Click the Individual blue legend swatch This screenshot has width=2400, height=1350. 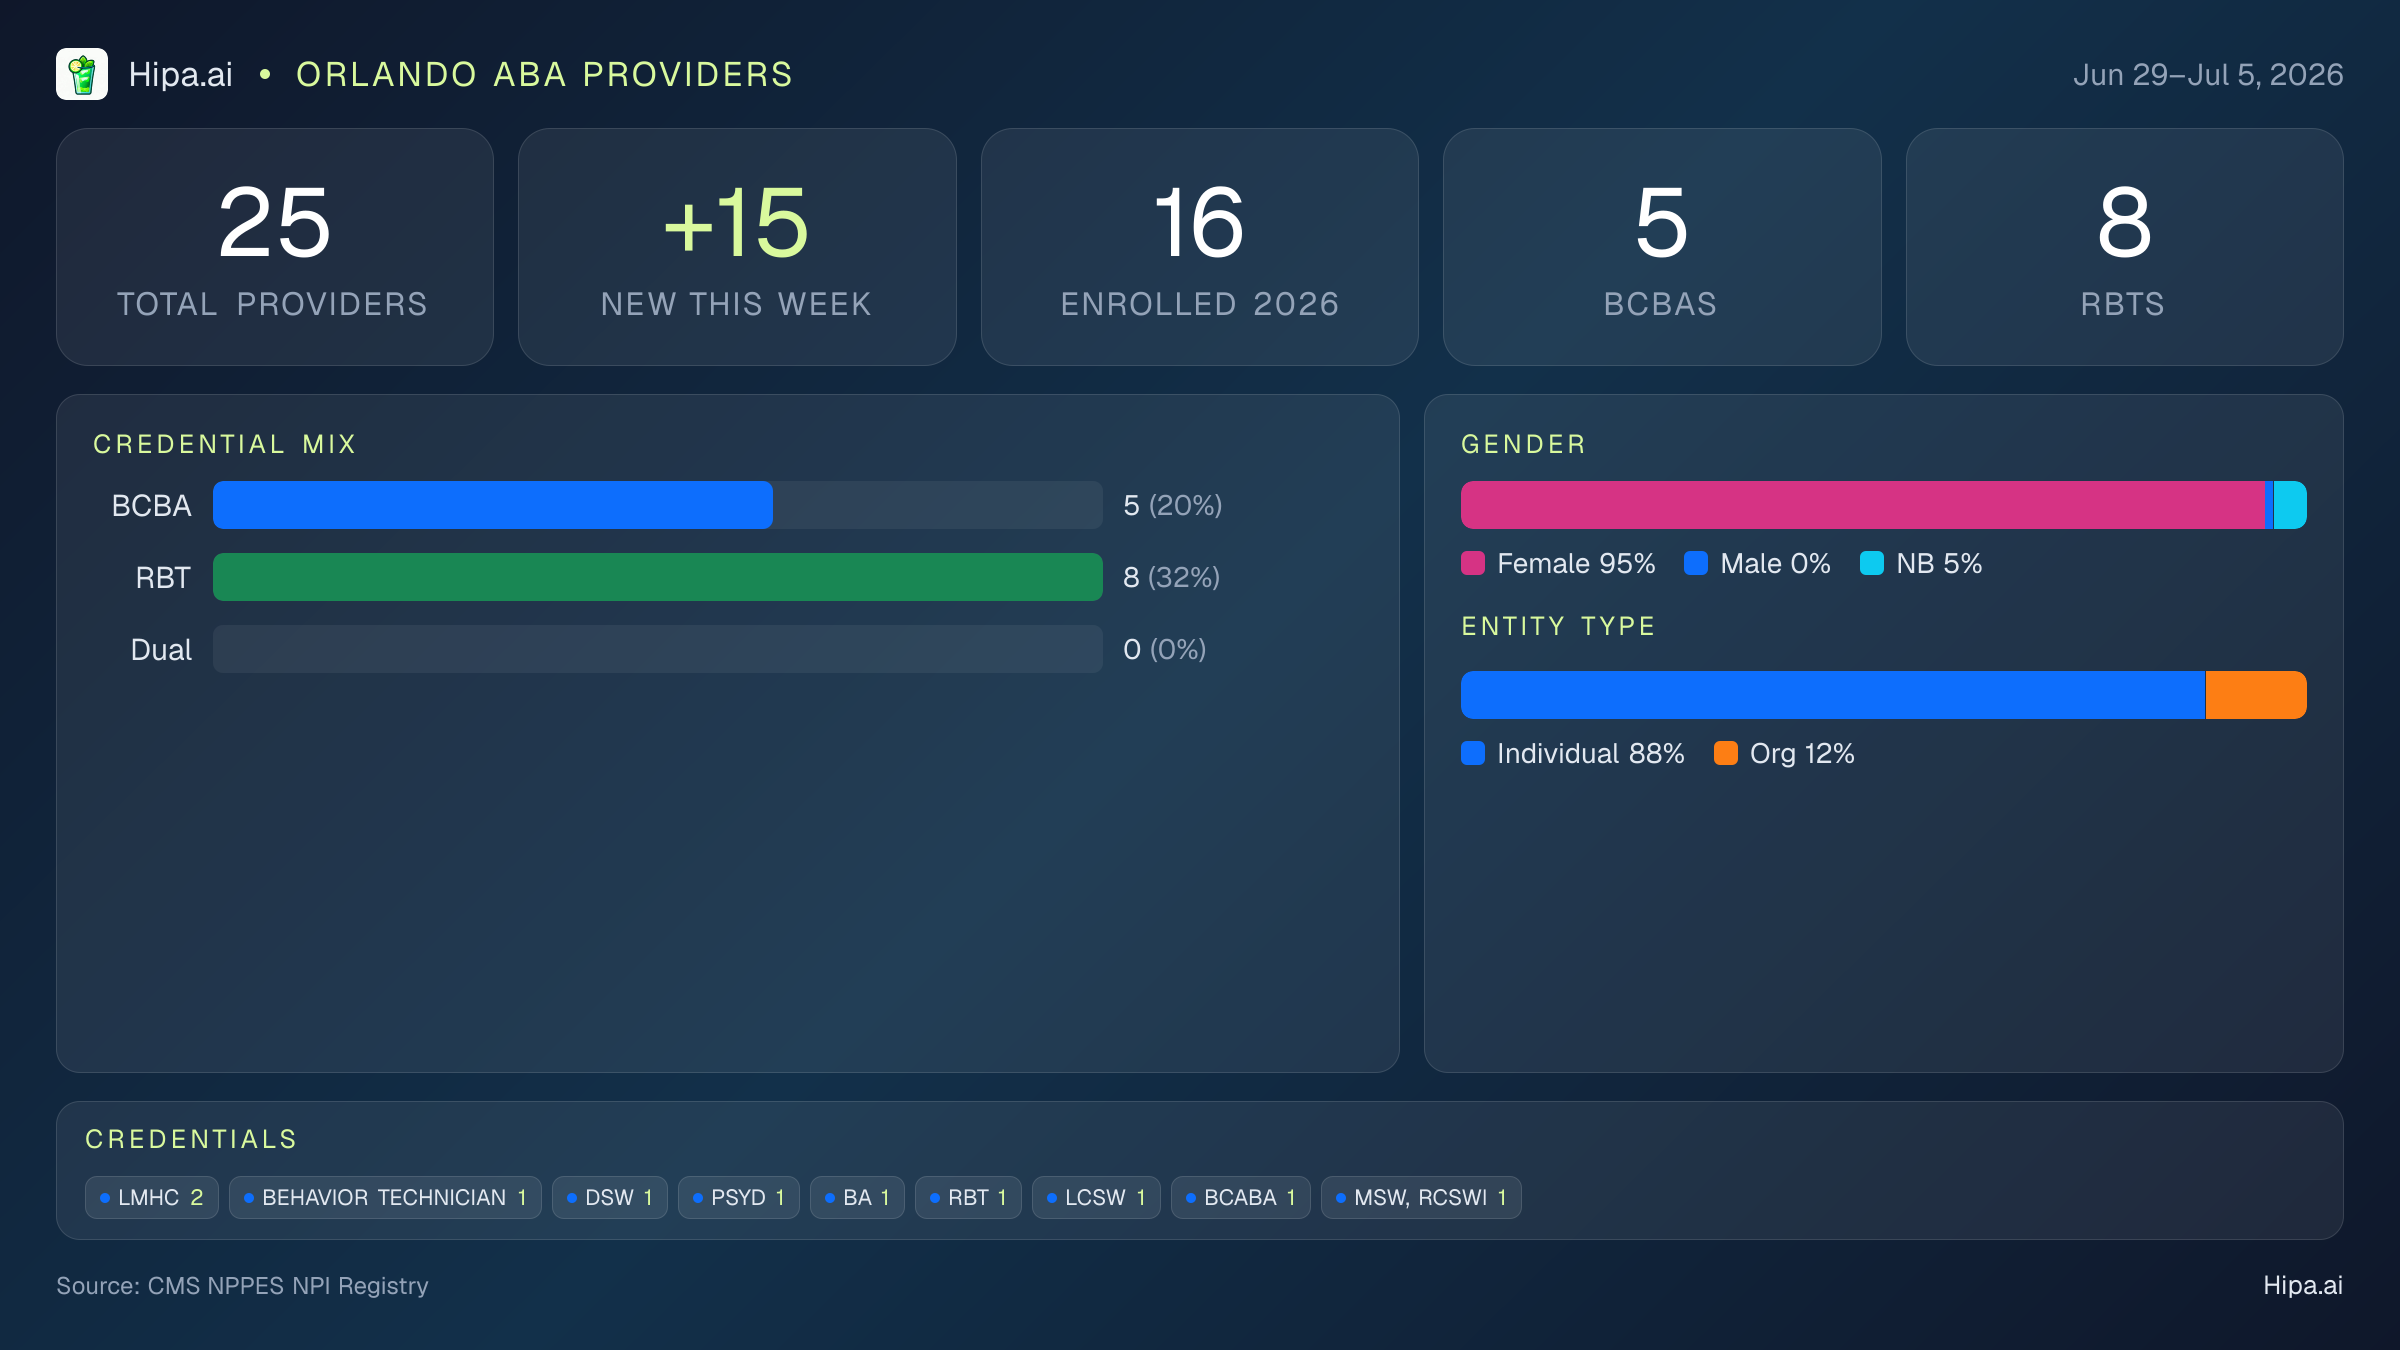(1473, 753)
